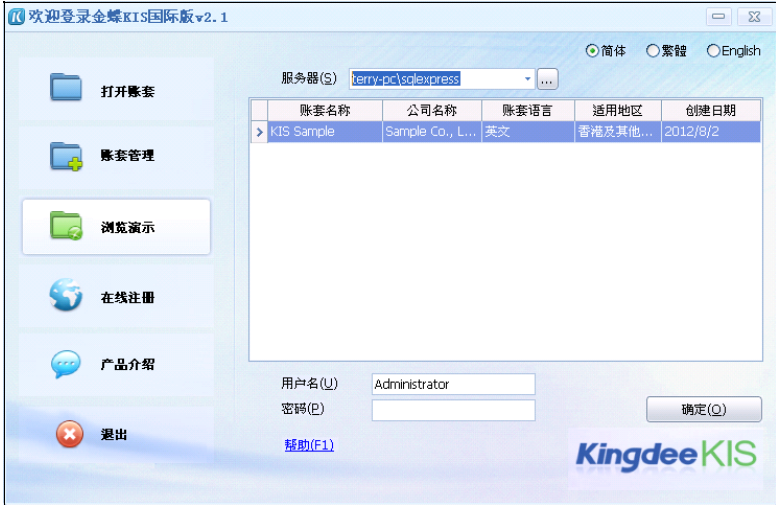Viewport: 776px width, 505px height.
Task: Click the blue folder icon for 打开账套
Action: point(66,88)
